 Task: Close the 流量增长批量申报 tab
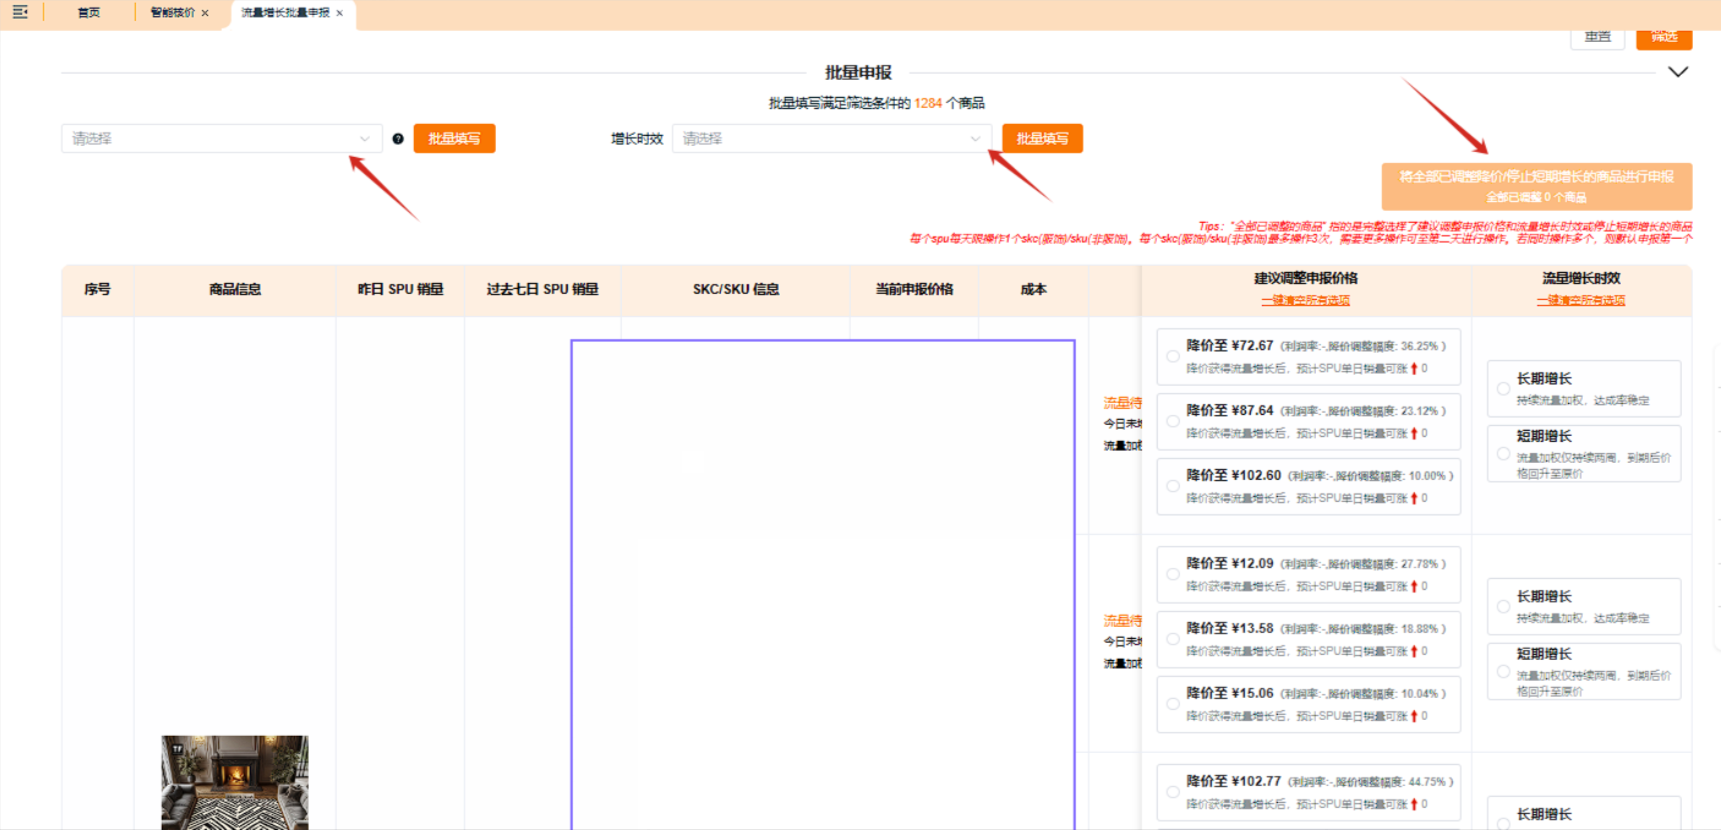pyautogui.click(x=340, y=13)
